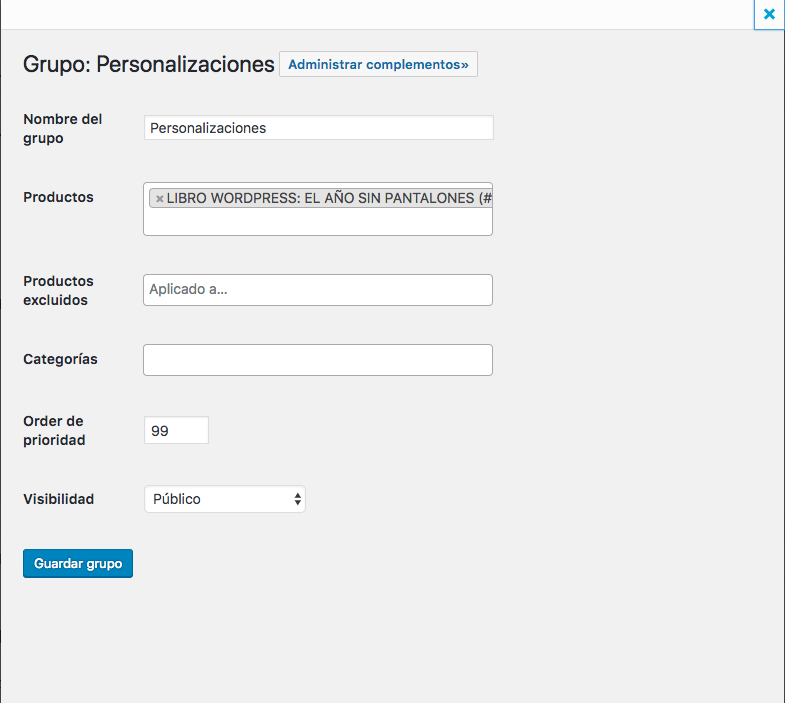
Task: Save with the Guardar grupo button
Action: [x=78, y=564]
